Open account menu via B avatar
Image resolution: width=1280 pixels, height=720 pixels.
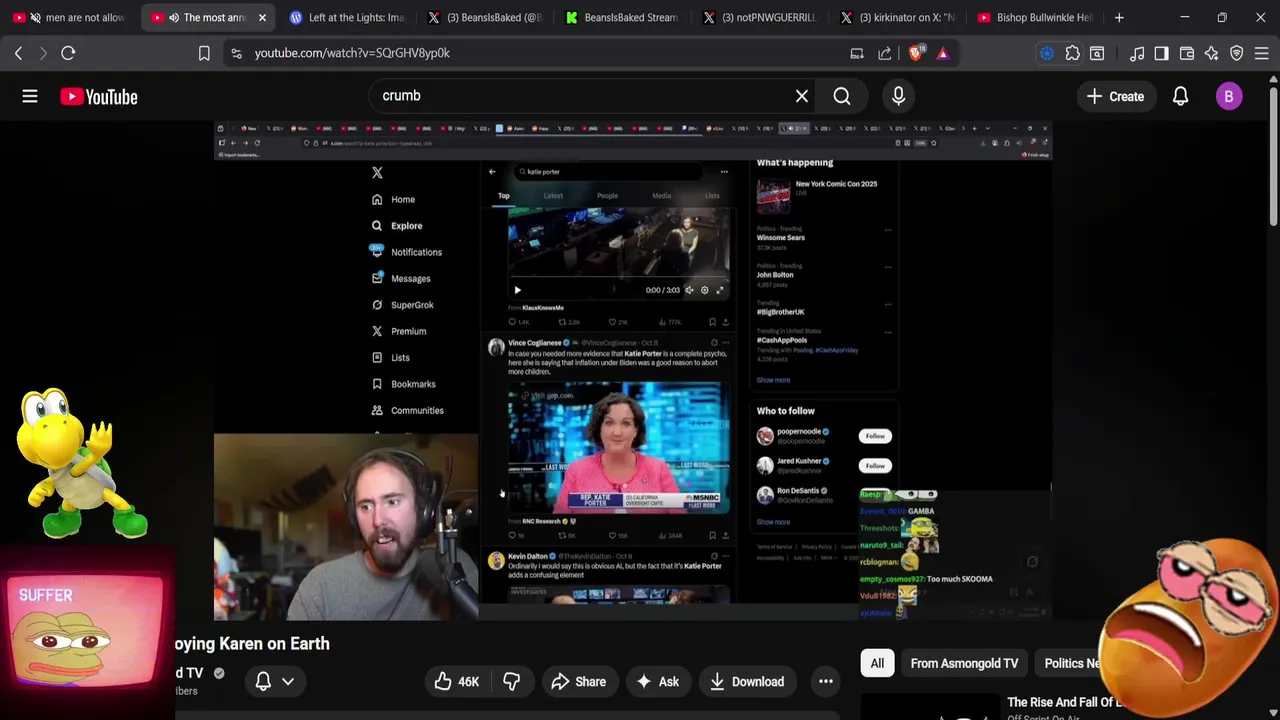coord(1229,96)
